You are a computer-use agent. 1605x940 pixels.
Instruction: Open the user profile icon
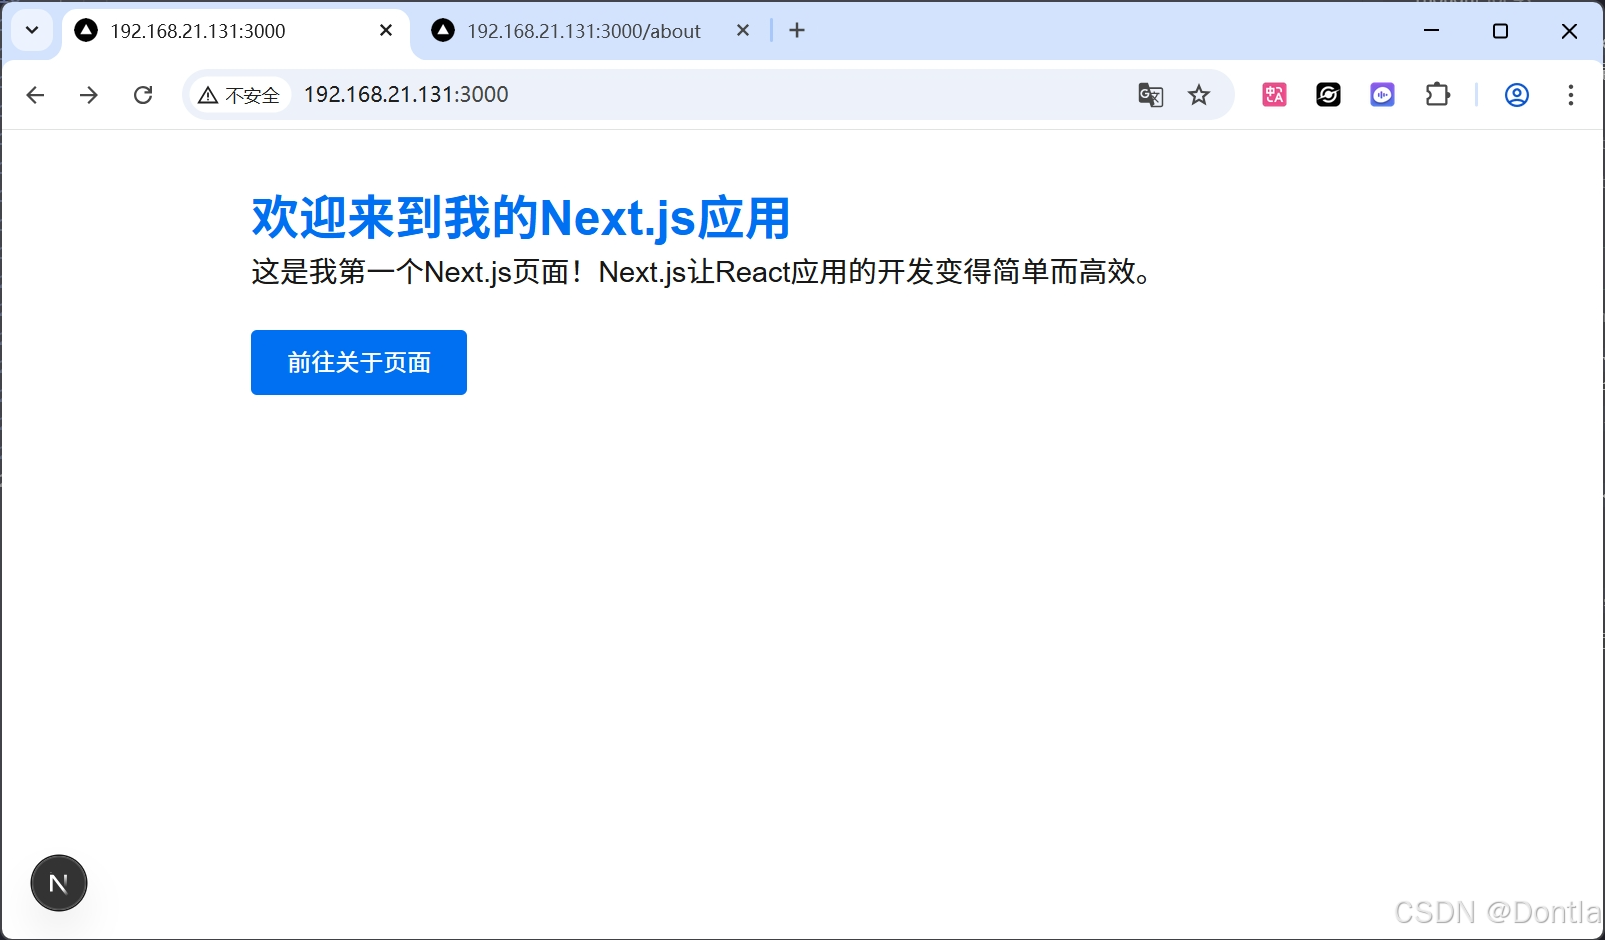(x=1517, y=95)
